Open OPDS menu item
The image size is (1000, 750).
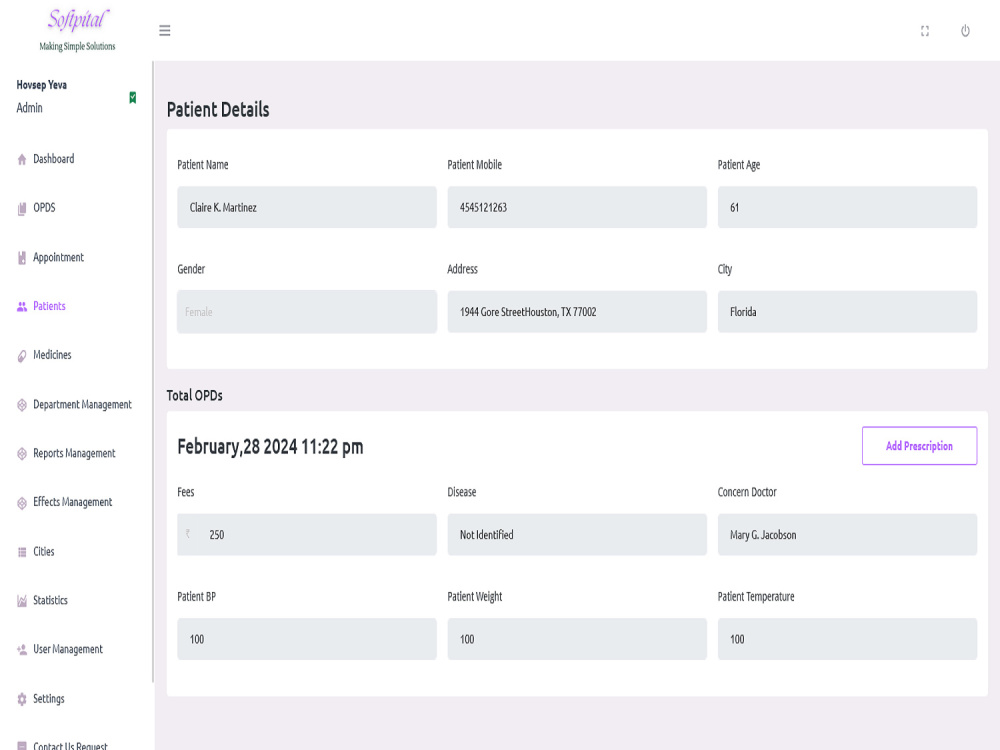pos(44,208)
